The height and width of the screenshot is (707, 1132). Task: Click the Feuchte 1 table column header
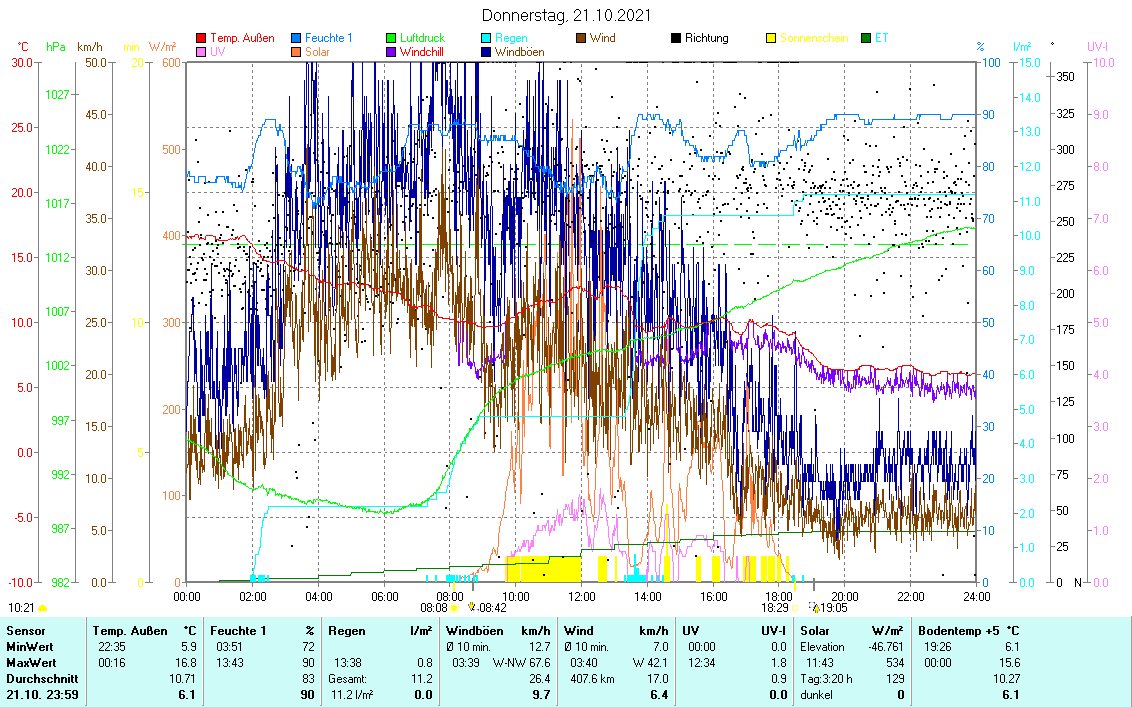238,631
